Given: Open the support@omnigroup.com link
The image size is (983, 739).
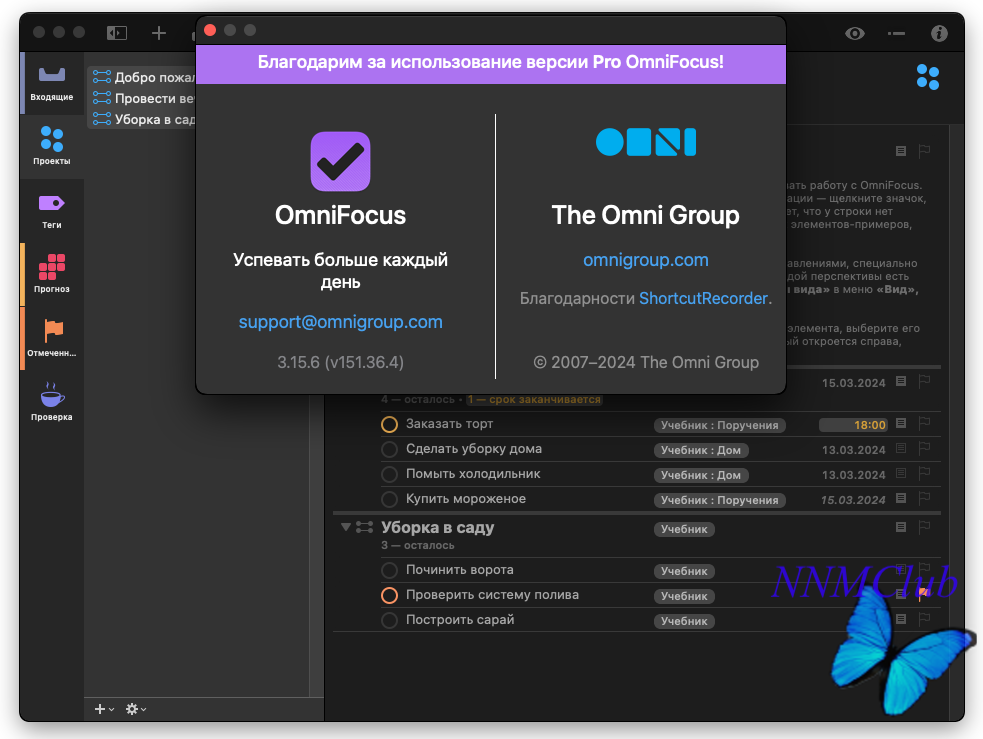Looking at the screenshot, I should [x=340, y=322].
